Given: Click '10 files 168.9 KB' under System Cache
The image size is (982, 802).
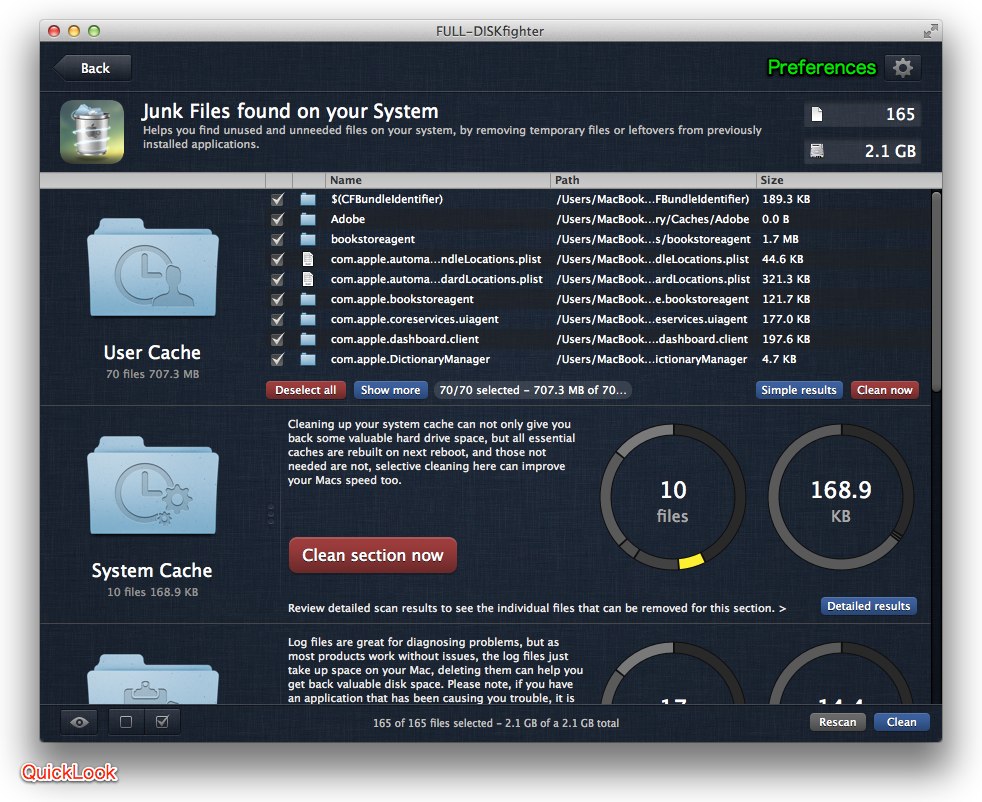Looking at the screenshot, I should 153,592.
